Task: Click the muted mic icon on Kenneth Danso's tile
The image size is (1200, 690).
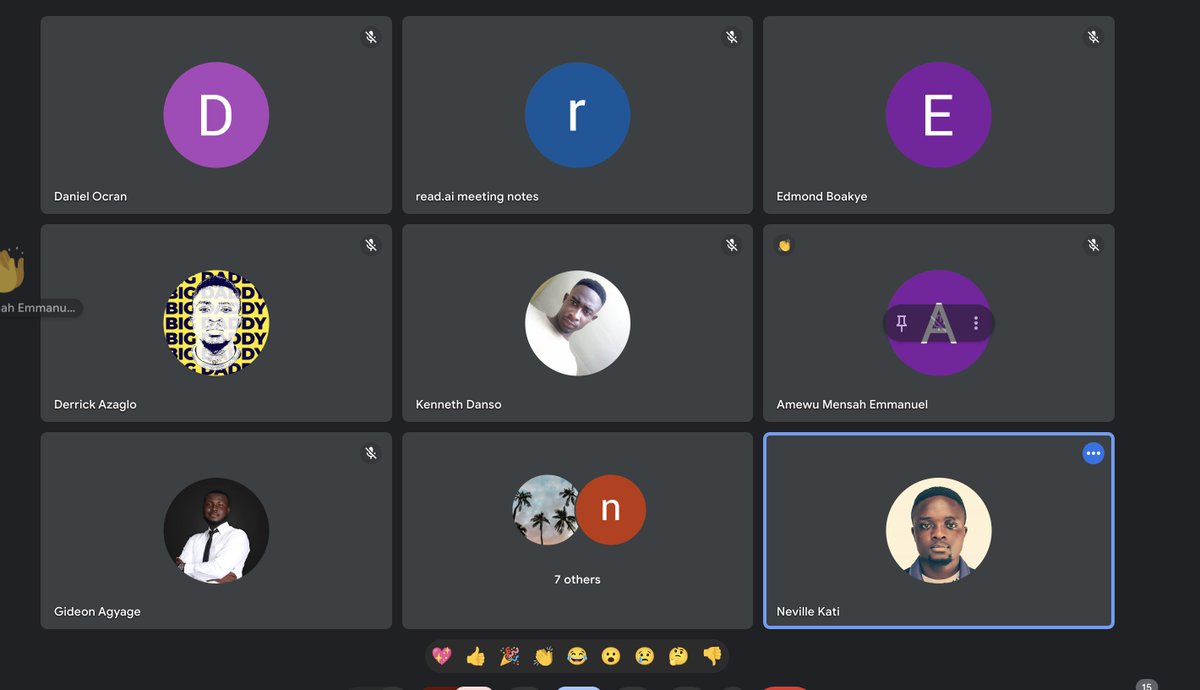Action: coord(732,245)
